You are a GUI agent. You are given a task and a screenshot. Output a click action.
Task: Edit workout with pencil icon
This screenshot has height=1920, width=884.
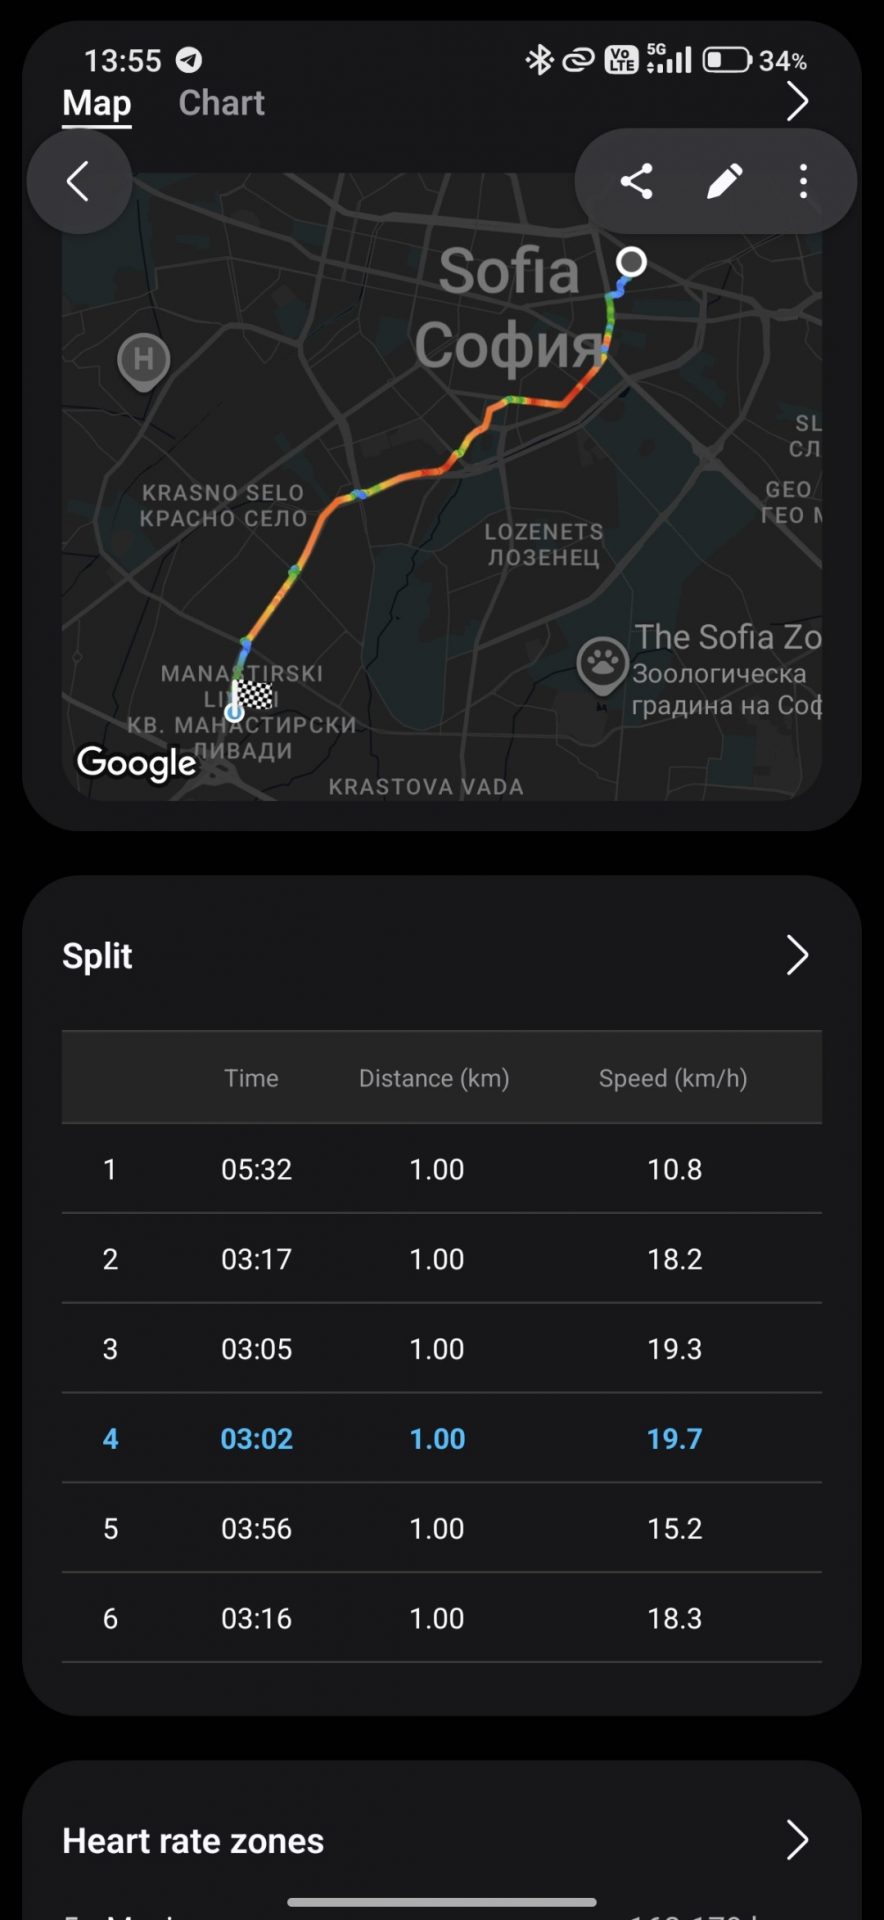[724, 181]
